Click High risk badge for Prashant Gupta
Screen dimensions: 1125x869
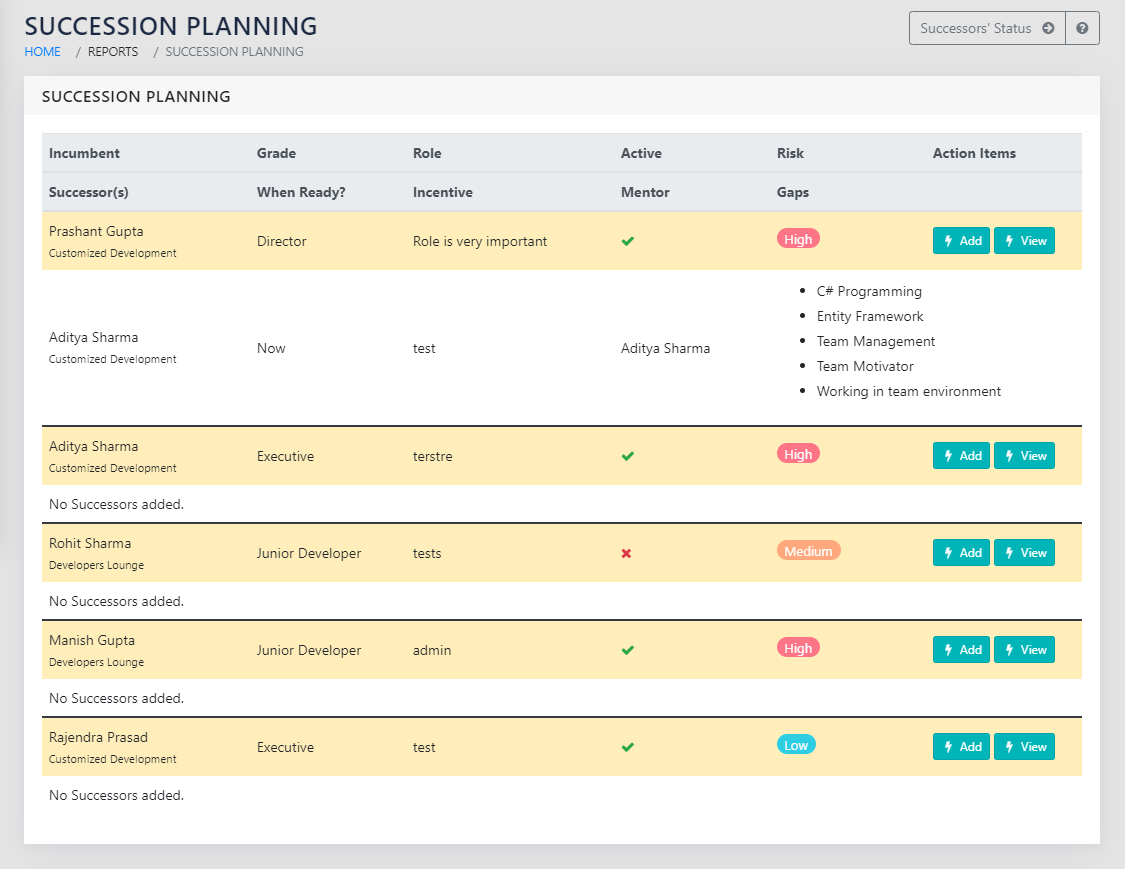tap(798, 239)
